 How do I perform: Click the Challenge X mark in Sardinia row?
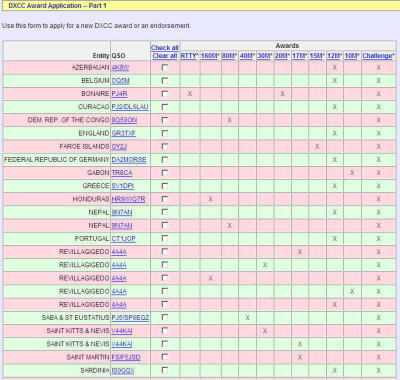pyautogui.click(x=378, y=370)
